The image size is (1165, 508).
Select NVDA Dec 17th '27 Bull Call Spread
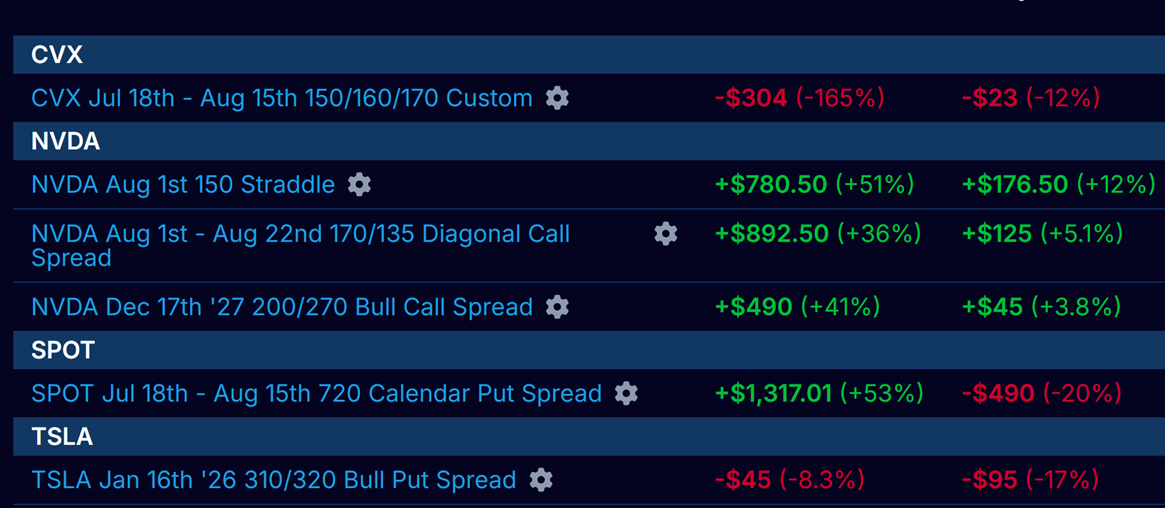tap(282, 307)
